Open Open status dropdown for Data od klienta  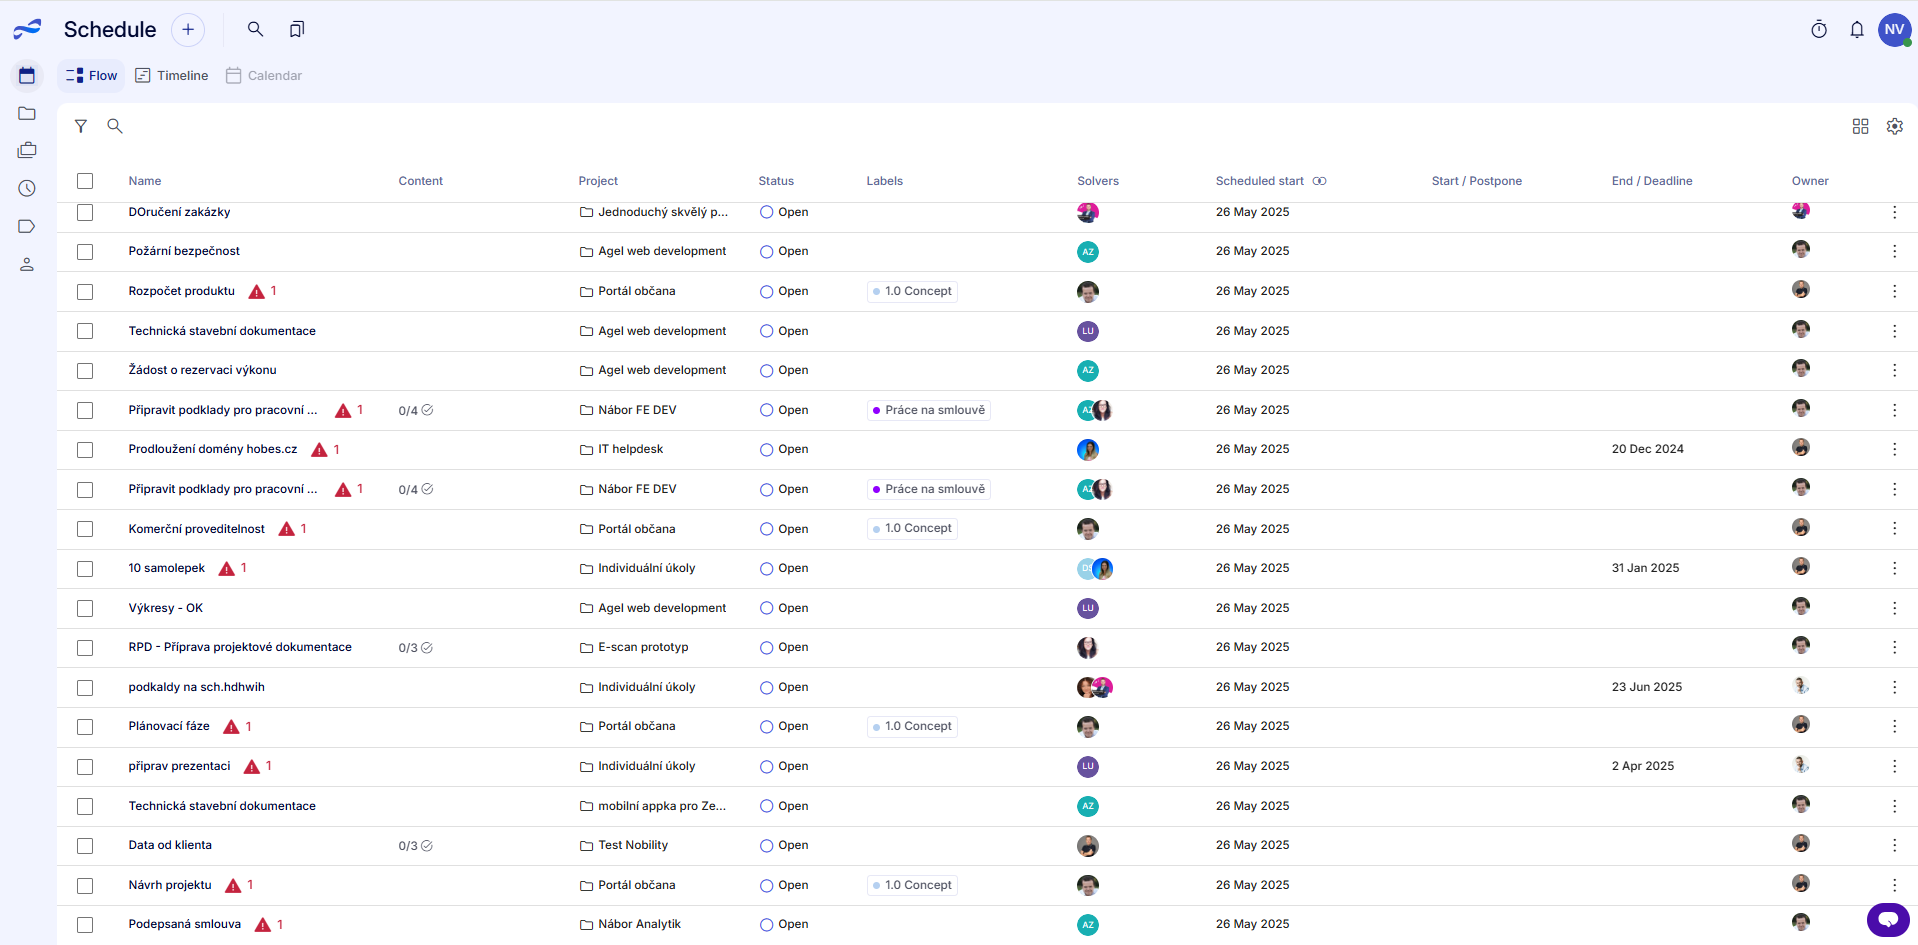784,845
